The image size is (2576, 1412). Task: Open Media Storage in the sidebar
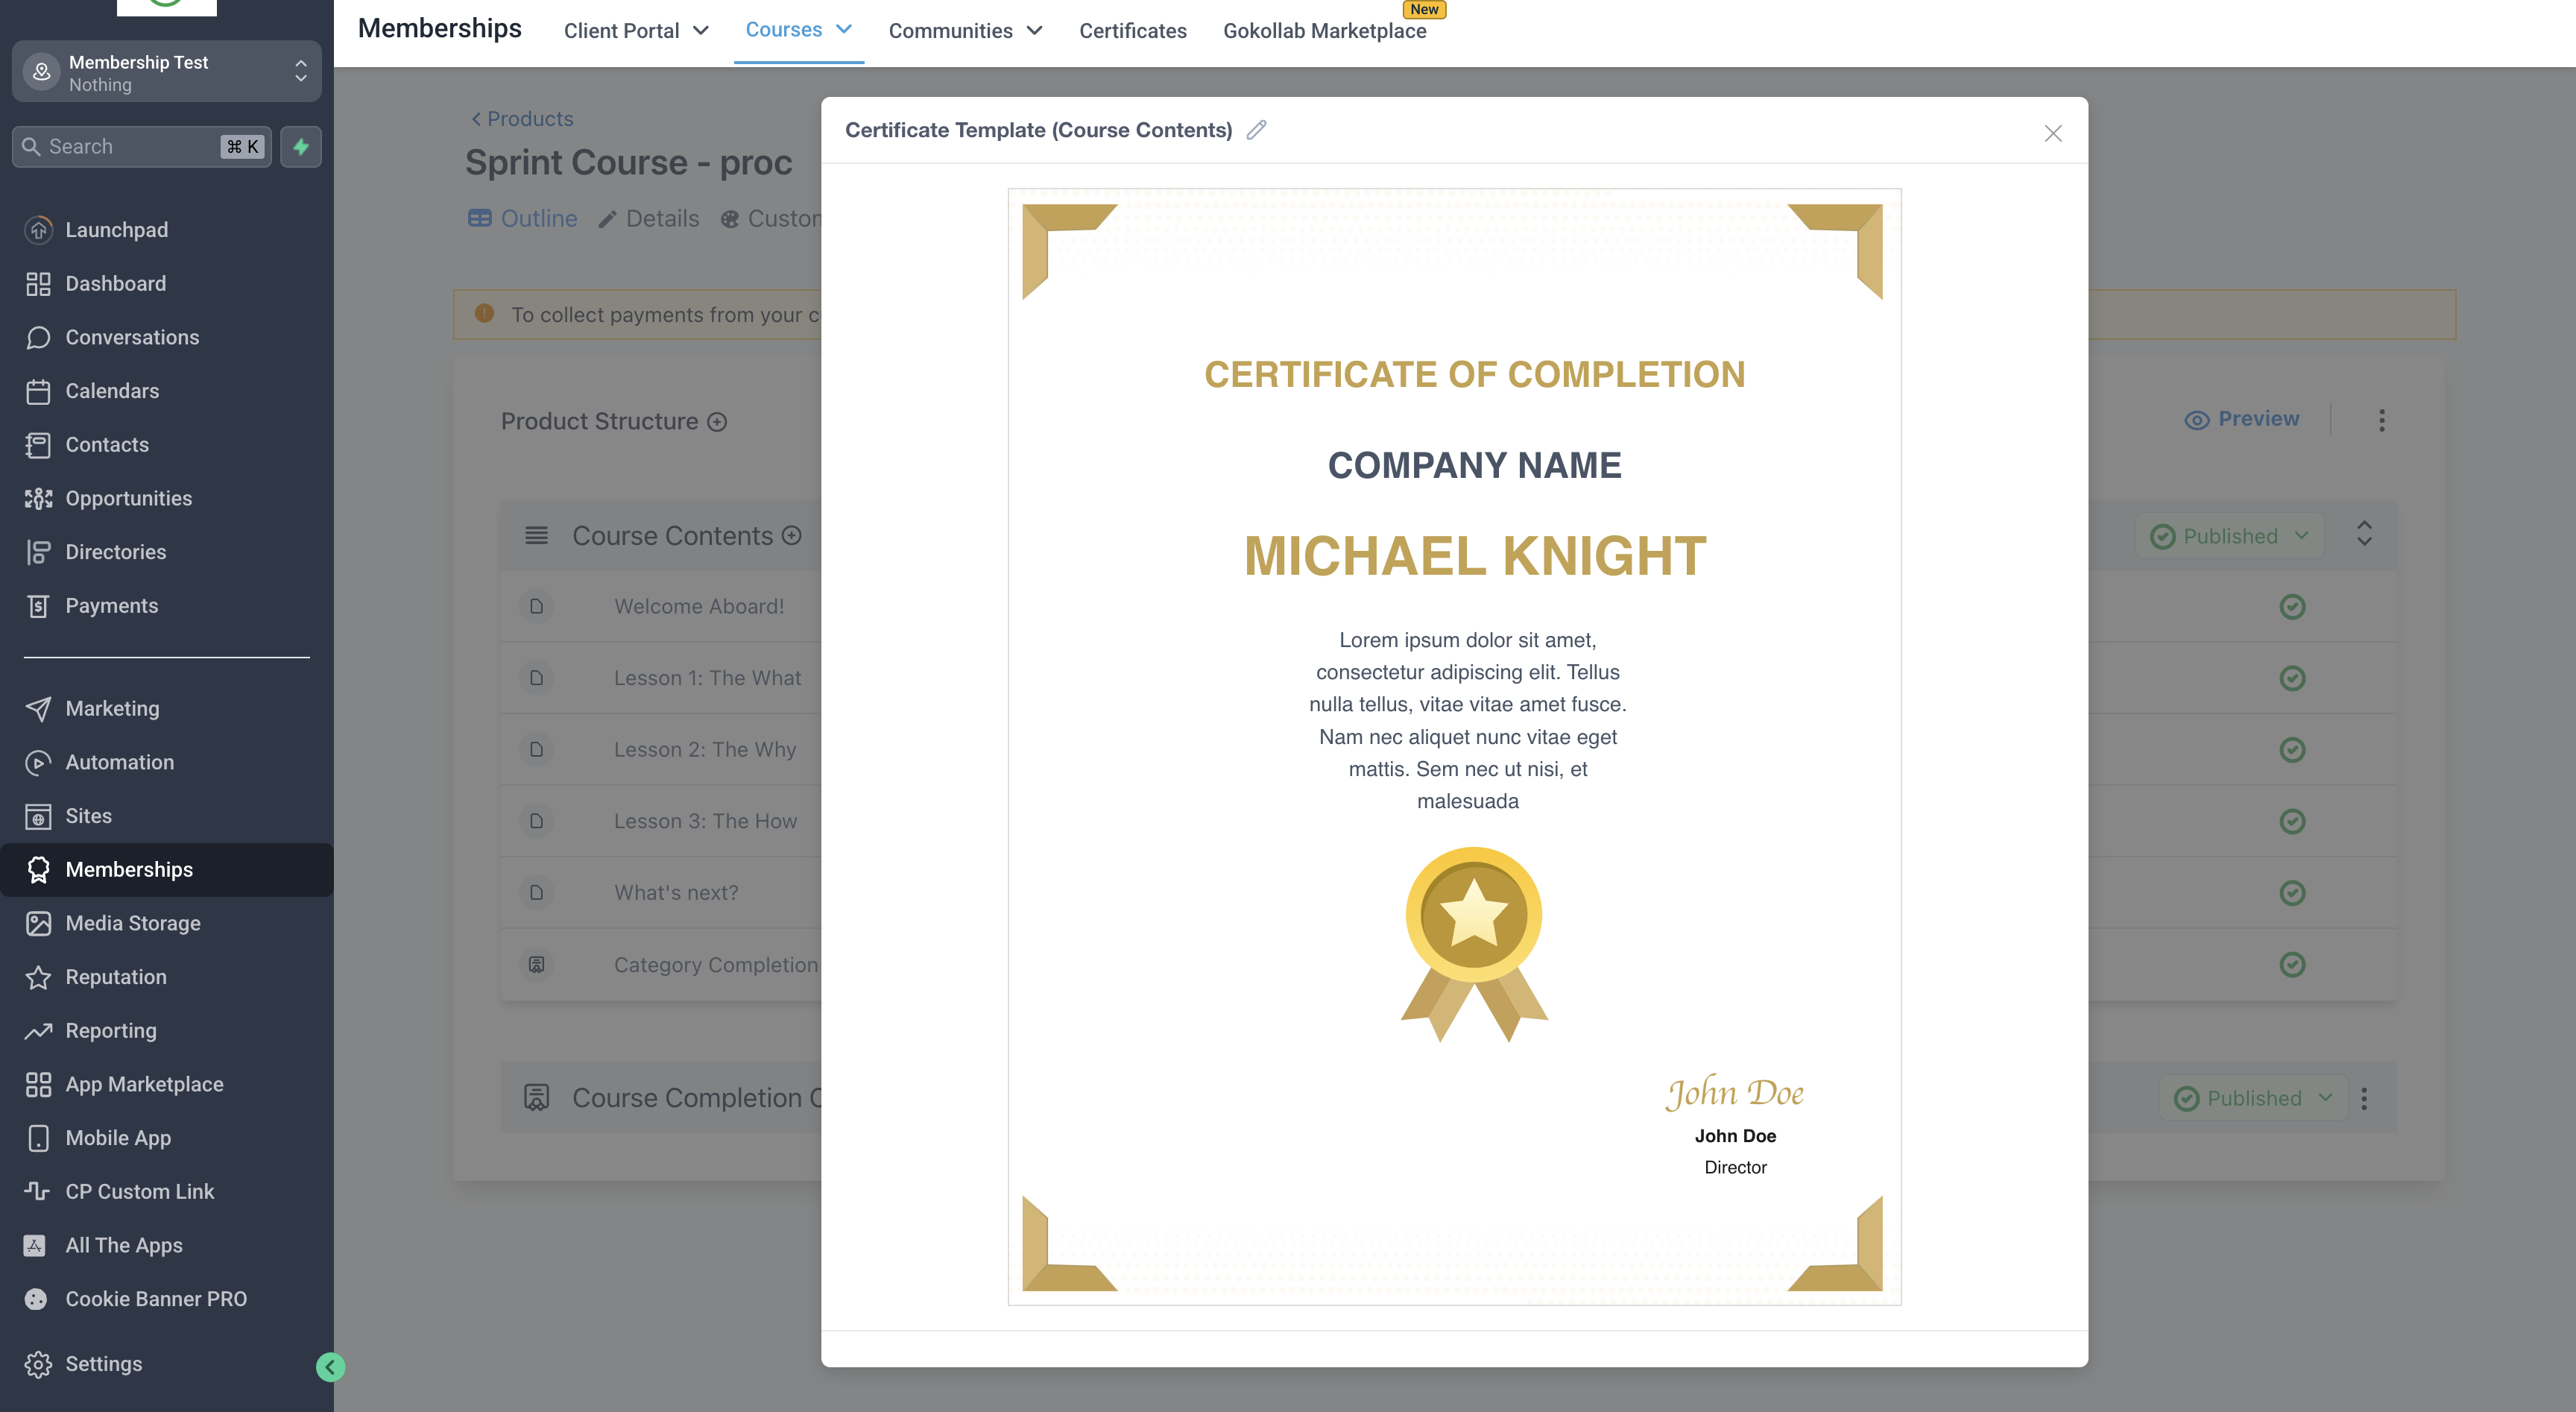[x=132, y=923]
